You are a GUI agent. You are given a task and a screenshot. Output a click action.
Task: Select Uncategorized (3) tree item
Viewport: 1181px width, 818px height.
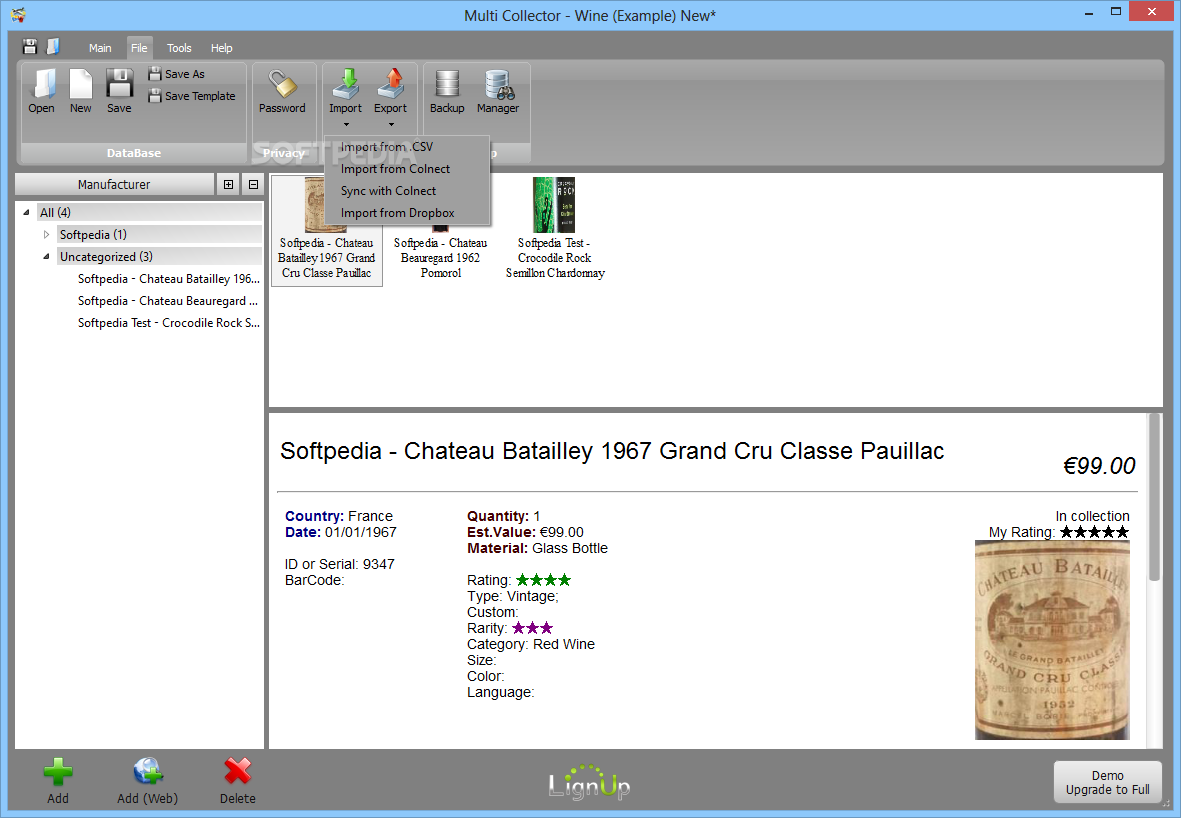(160, 256)
